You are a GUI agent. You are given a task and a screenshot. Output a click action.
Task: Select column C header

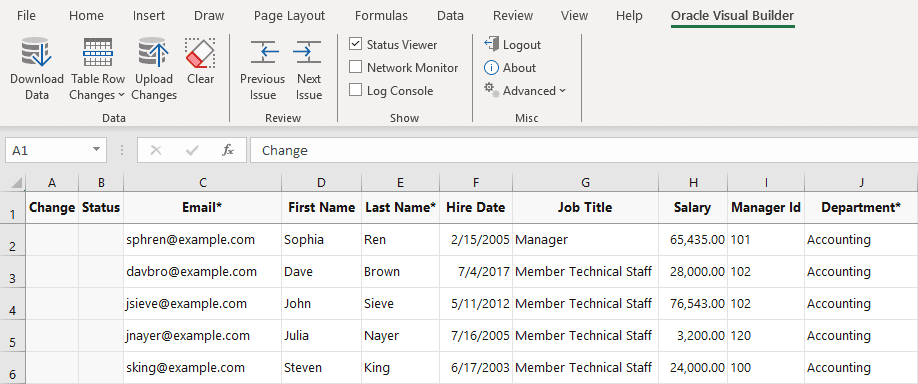203,183
